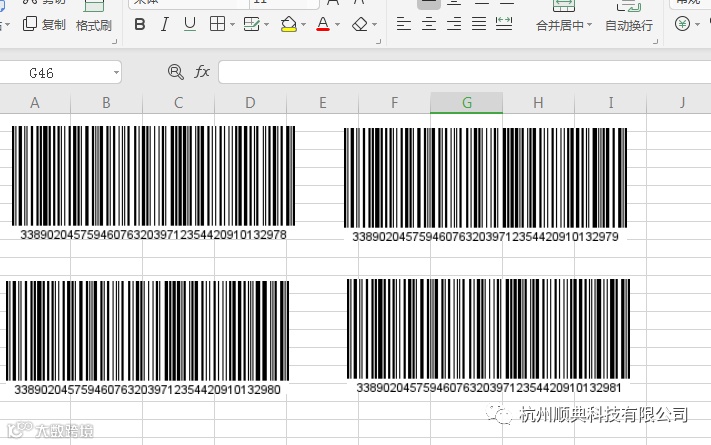Click the eraser clear-format icon
Screen dimensions: 711x445
coord(360,24)
